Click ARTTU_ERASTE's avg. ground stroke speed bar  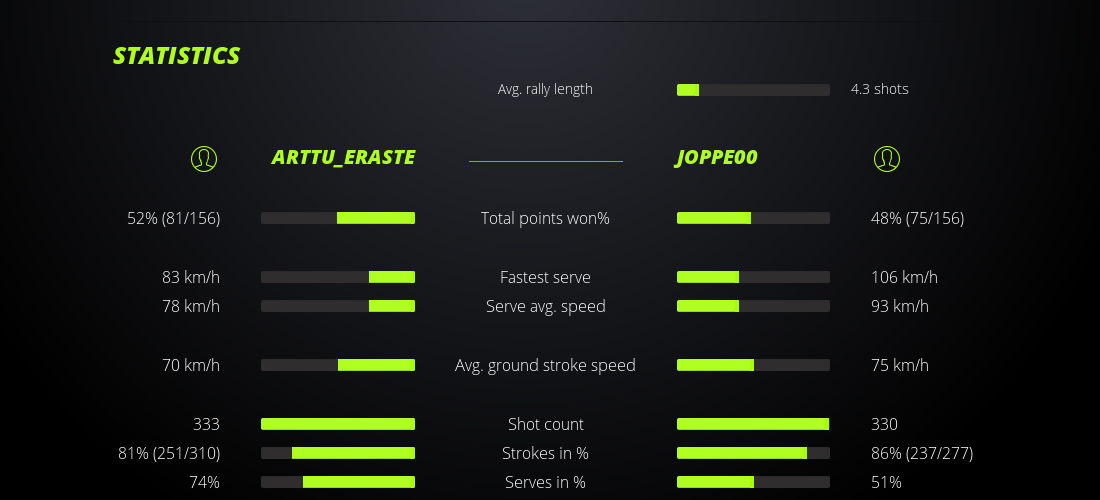click(338, 365)
